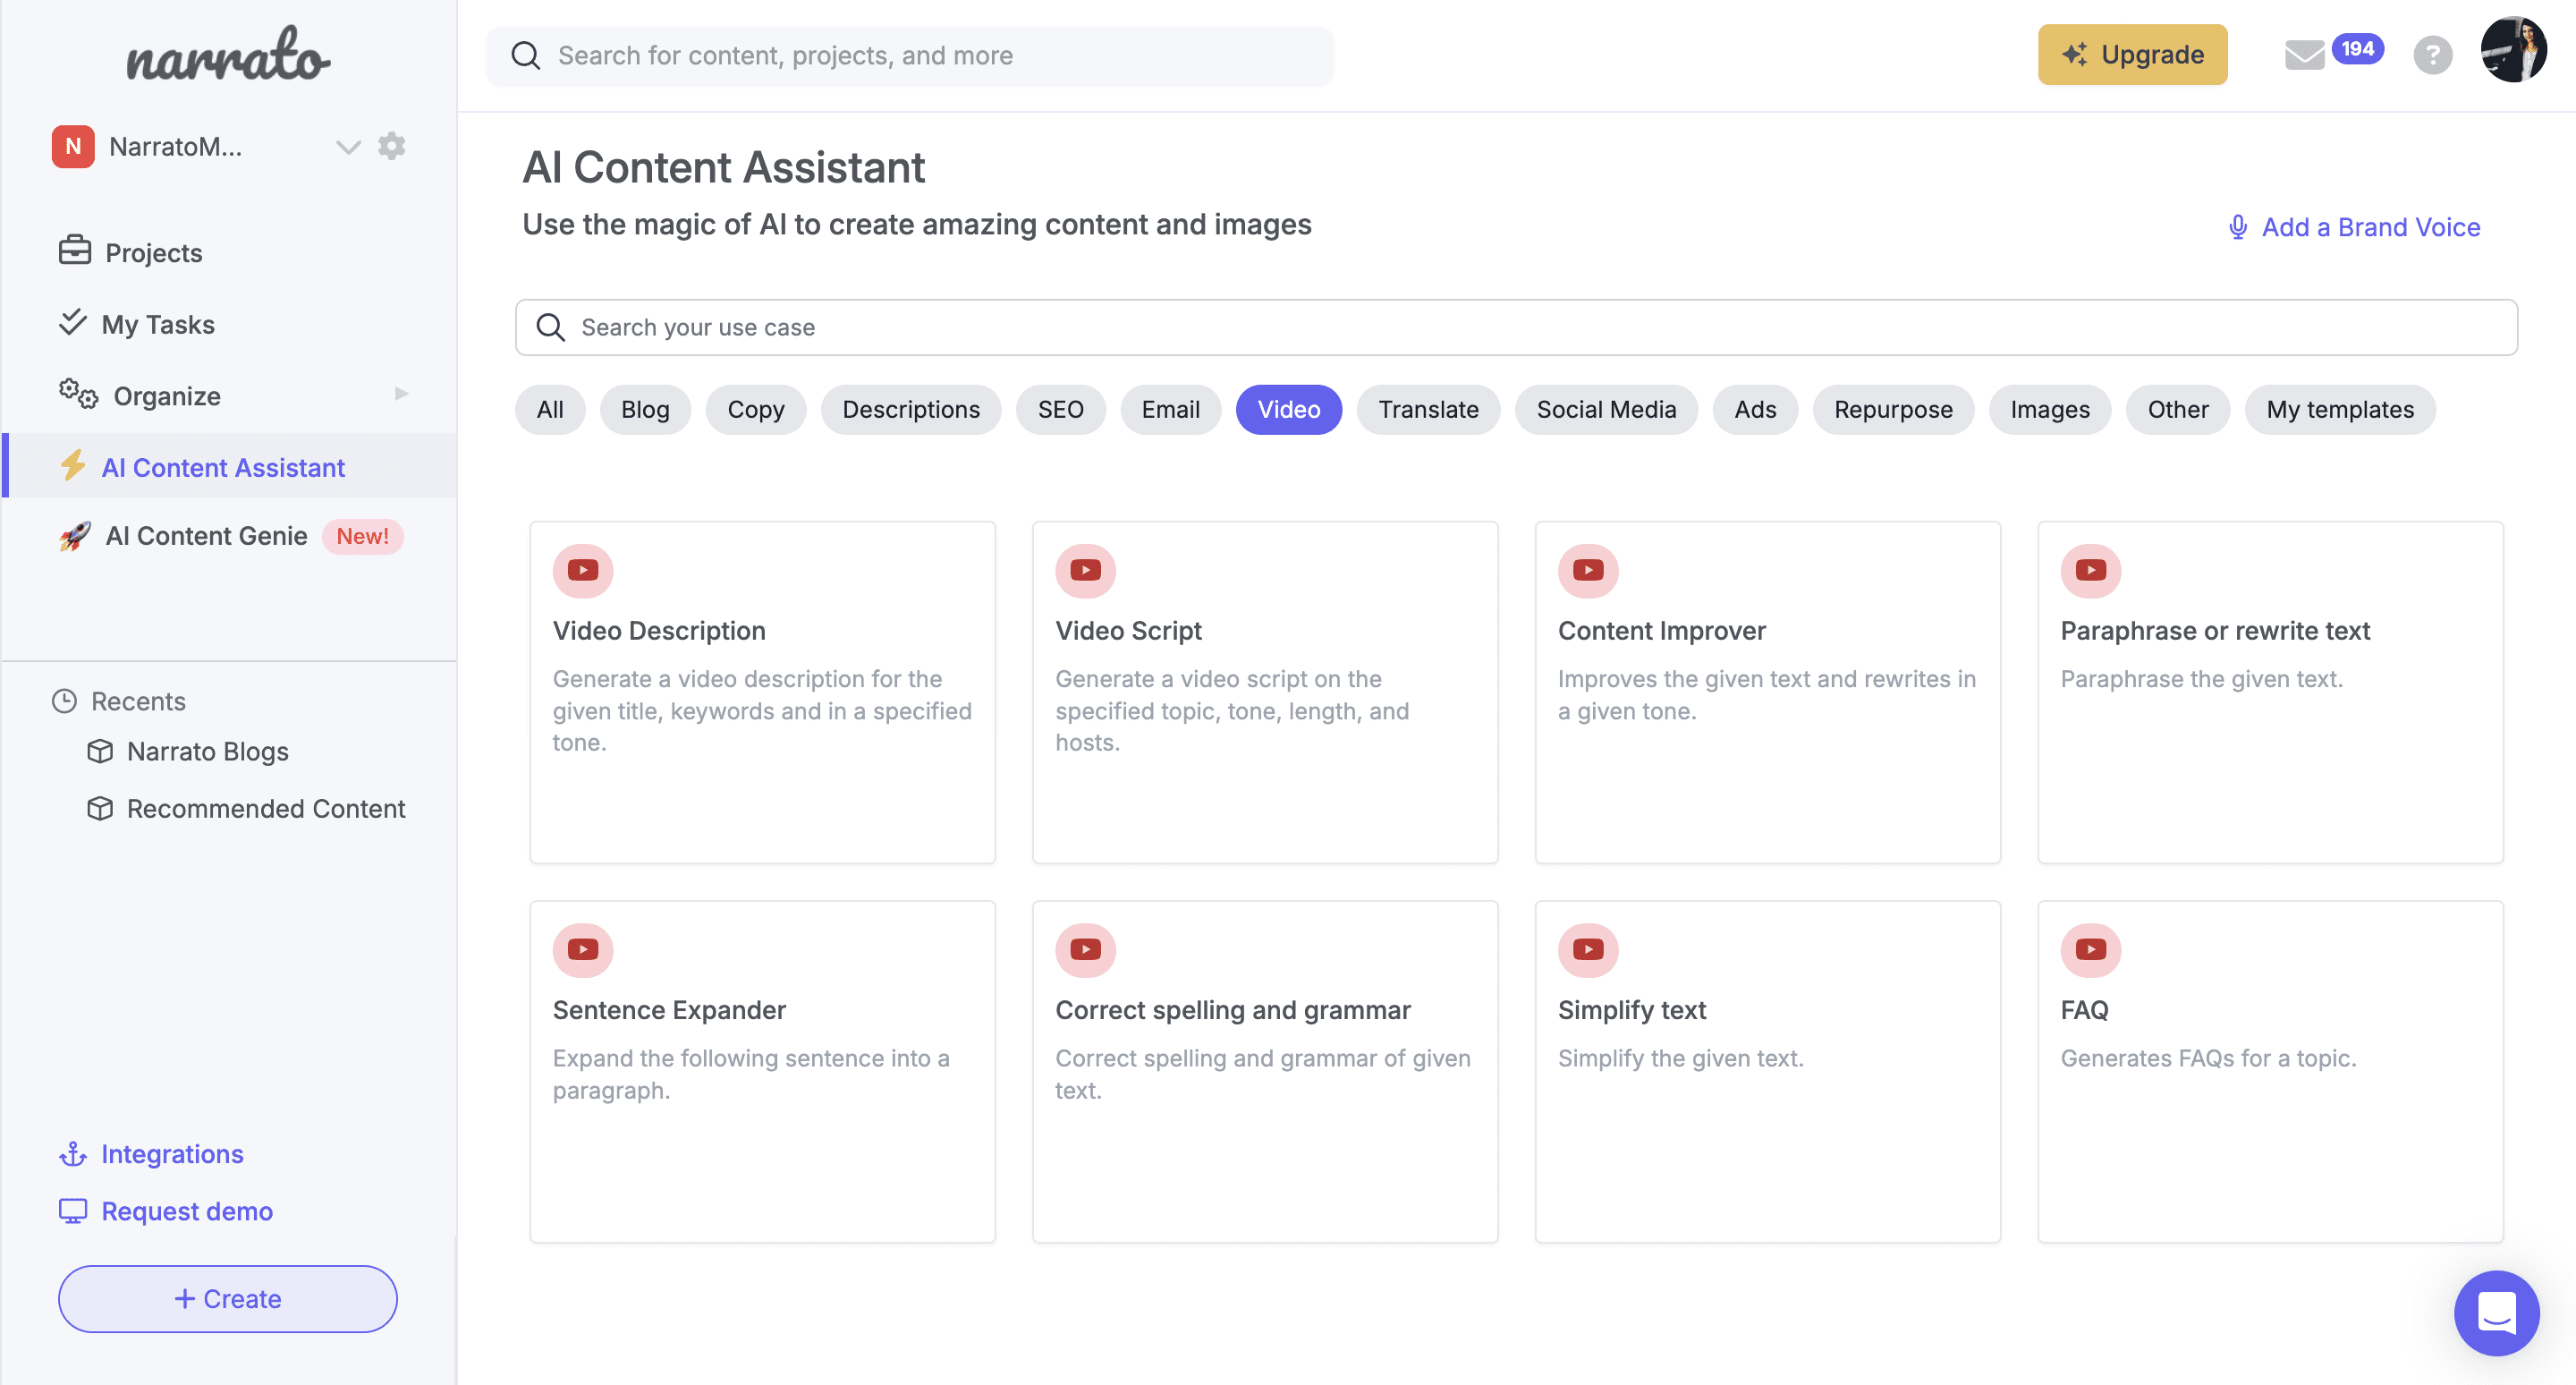This screenshot has width=2576, height=1385.
Task: Click the Upgrade button
Action: 2132,54
